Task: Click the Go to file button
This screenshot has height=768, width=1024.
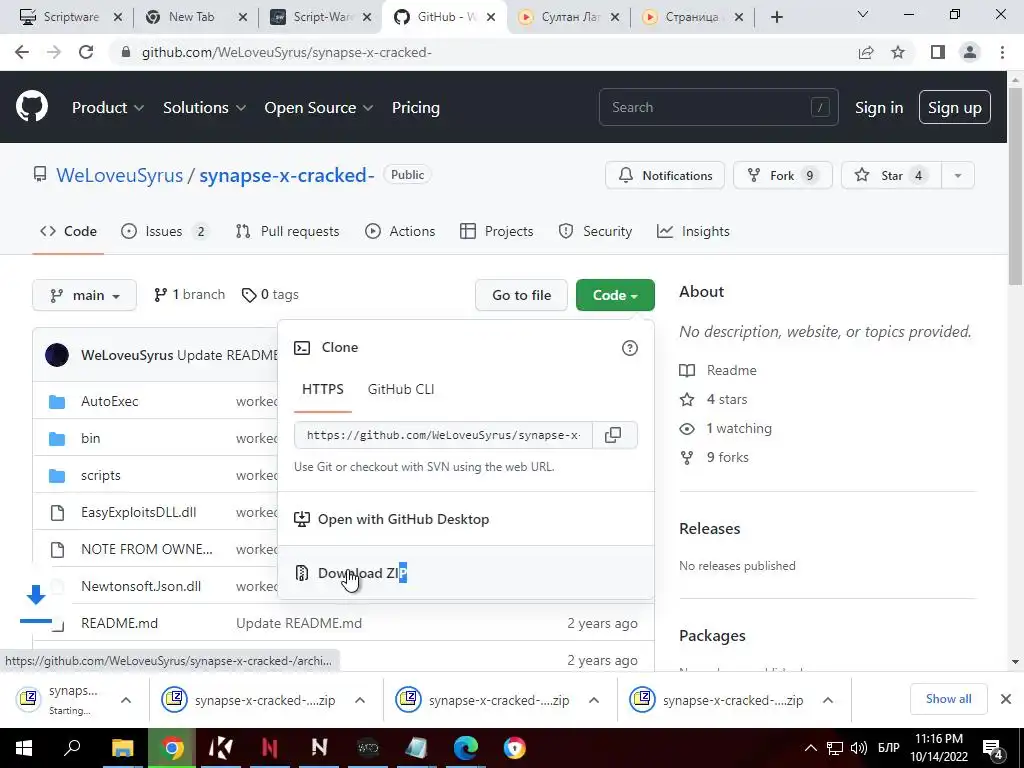Action: (521, 295)
